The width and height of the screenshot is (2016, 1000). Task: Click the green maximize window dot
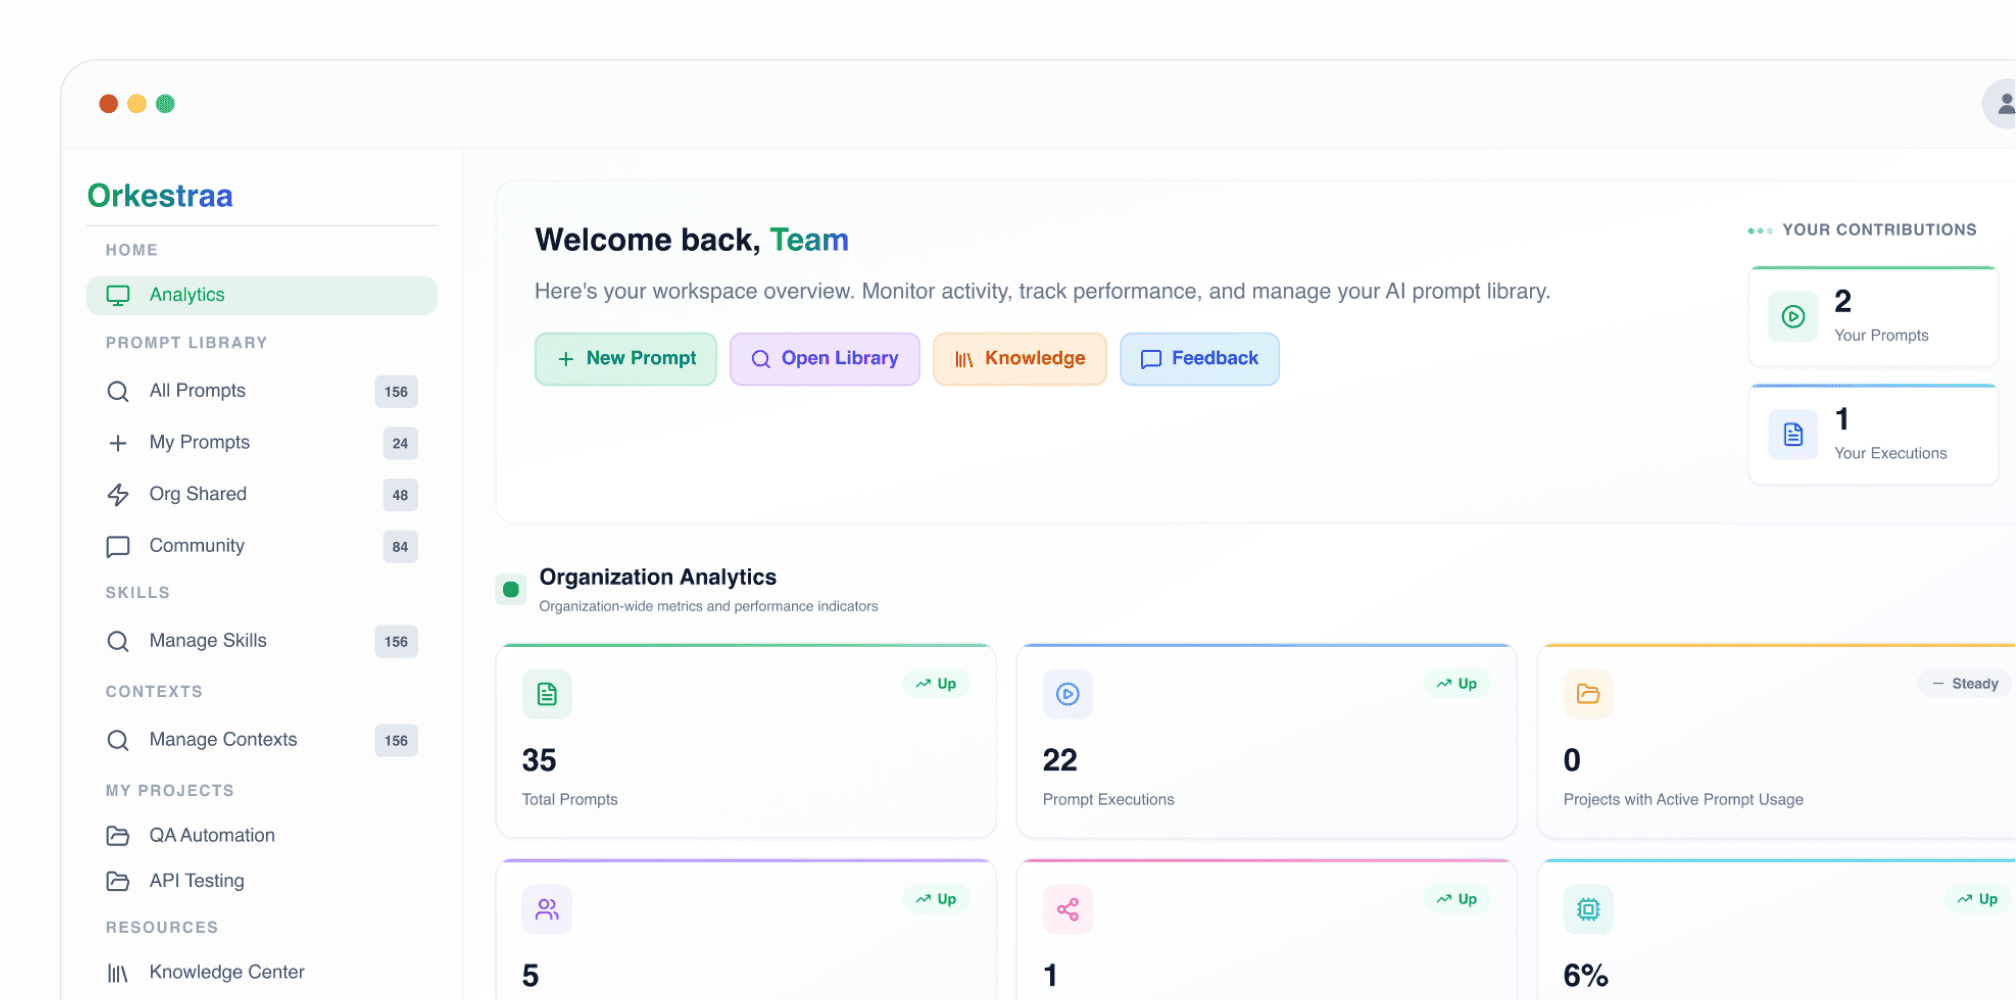(x=165, y=104)
